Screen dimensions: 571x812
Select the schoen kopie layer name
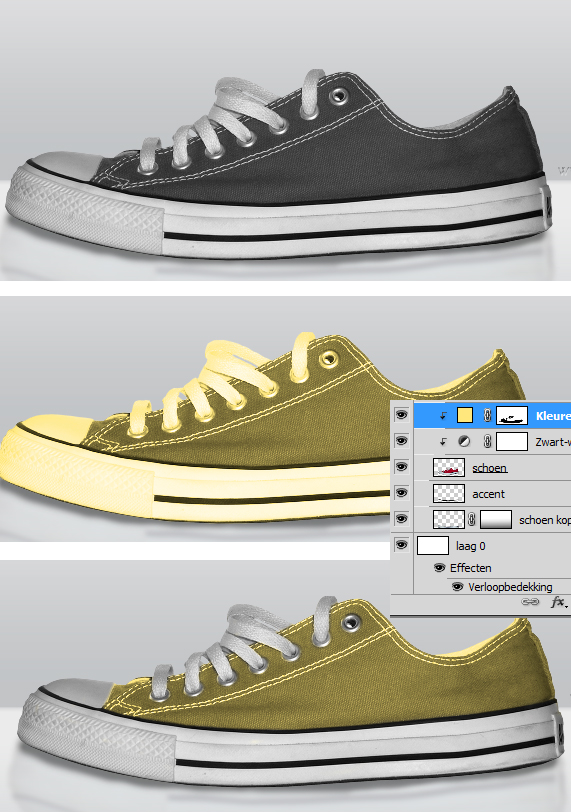[545, 520]
